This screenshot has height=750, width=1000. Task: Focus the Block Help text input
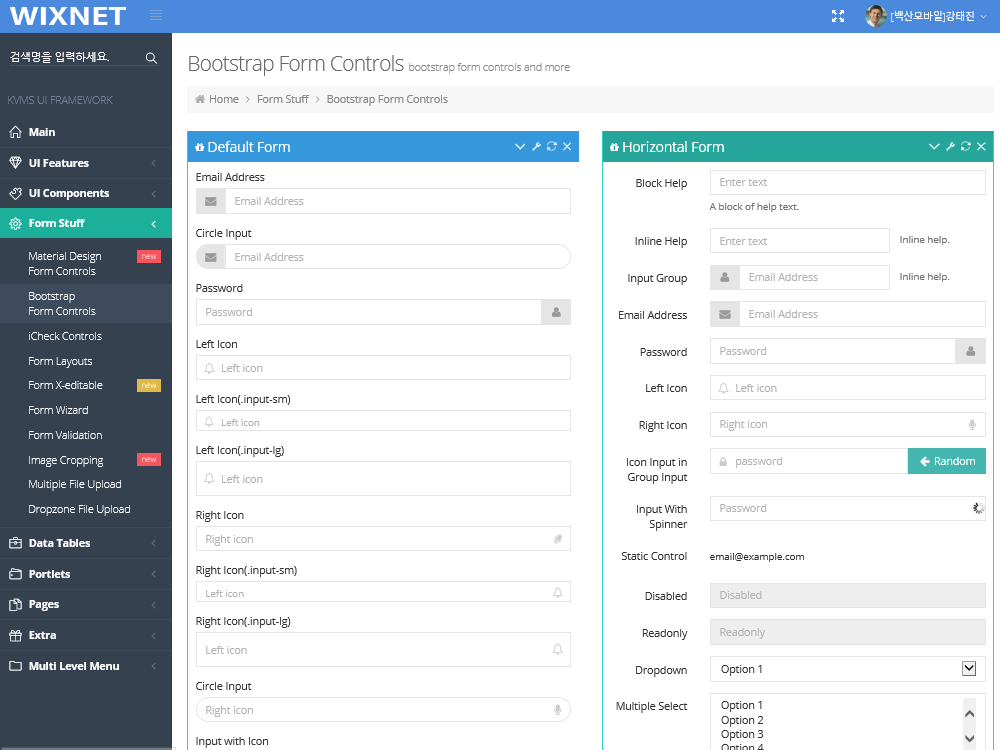848,182
